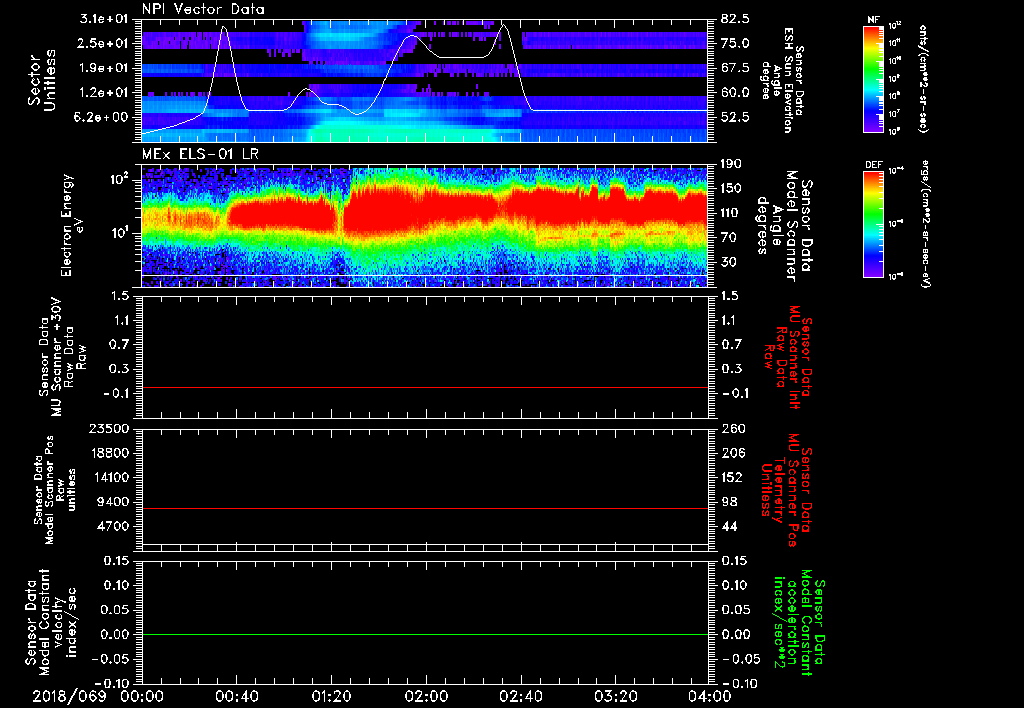Click the 2018/069 date label
Viewport: 1024px width, 708px height.
pyautogui.click(x=69, y=696)
